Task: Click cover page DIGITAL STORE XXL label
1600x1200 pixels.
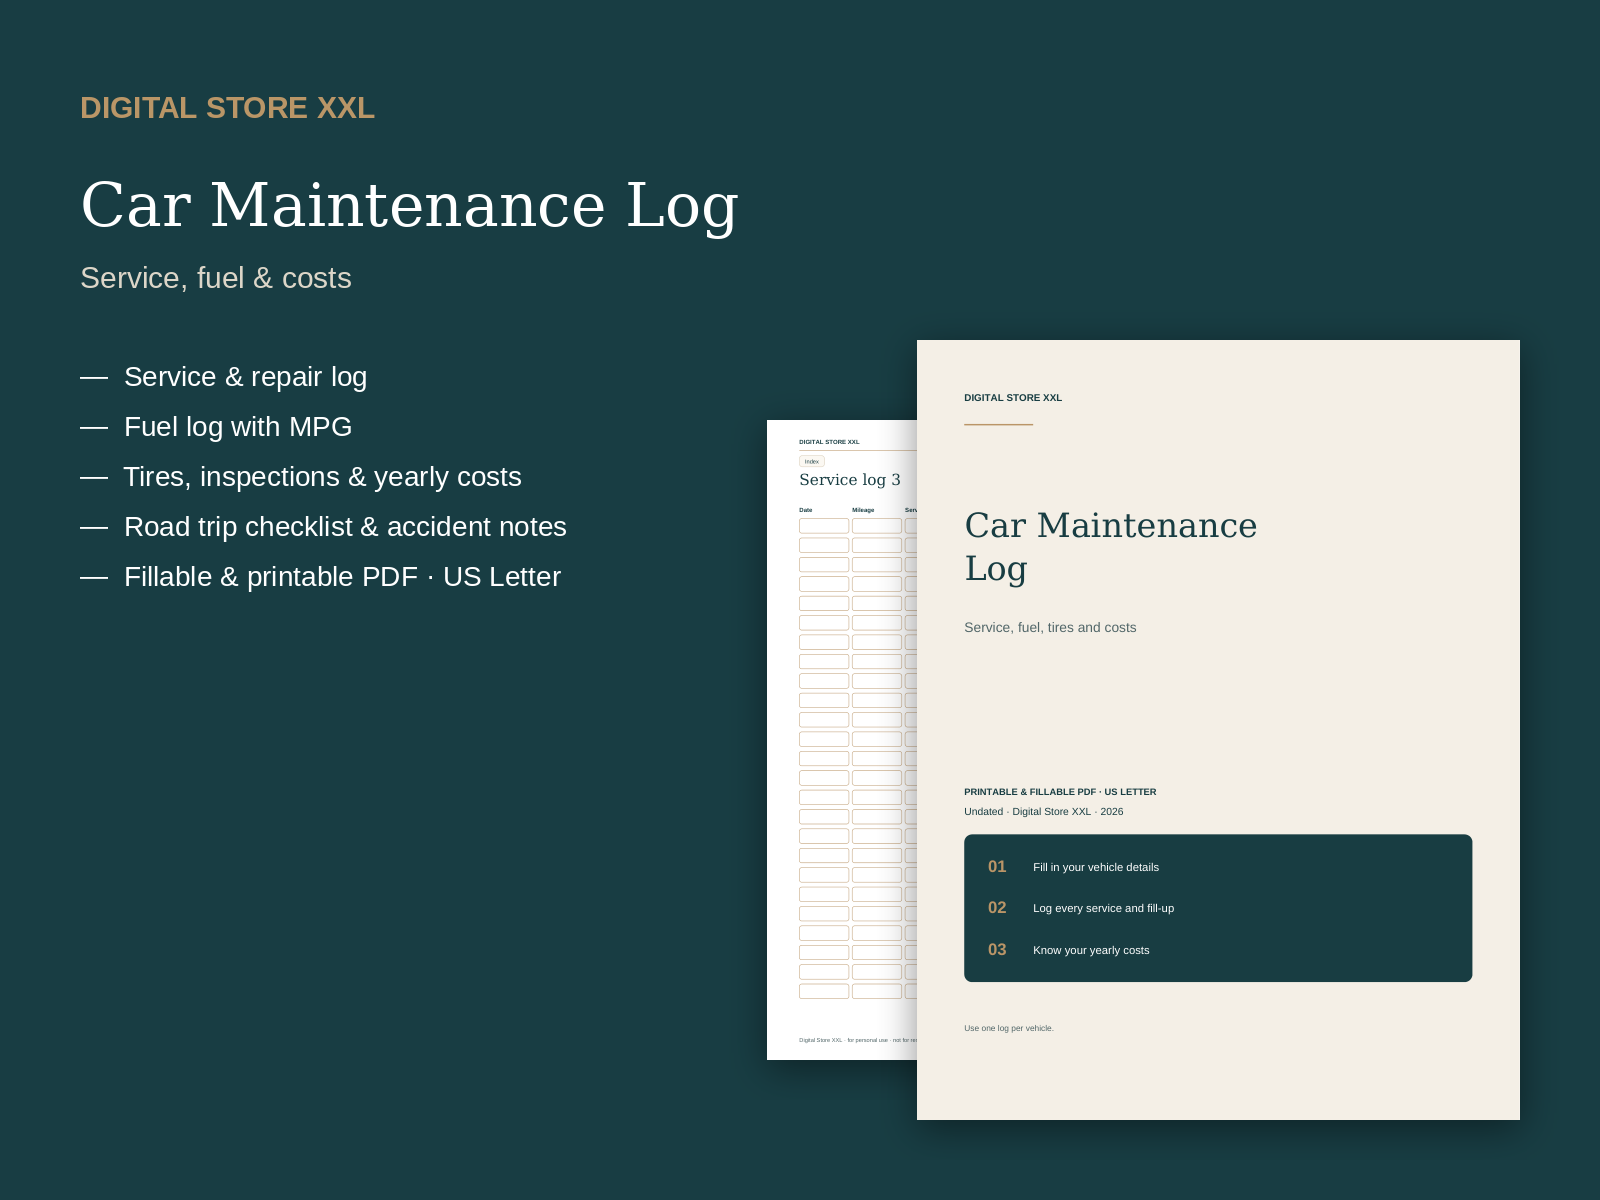Action: tap(1013, 398)
